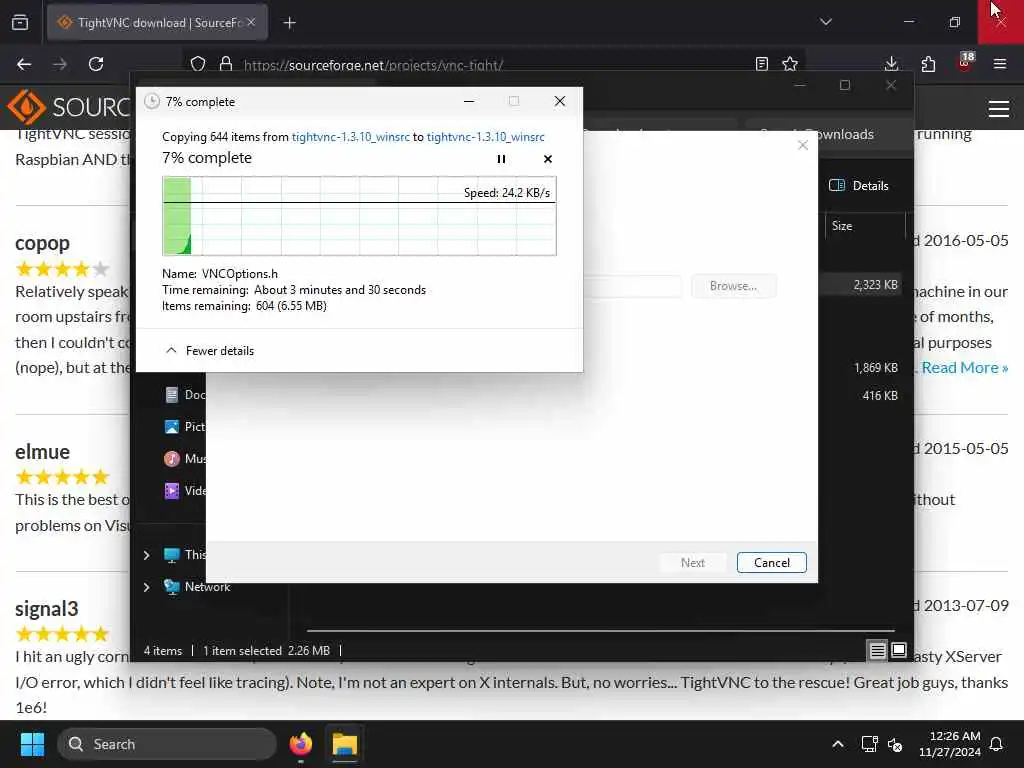This screenshot has width=1024, height=768.
Task: List all tabs dropdown arrow
Action: tap(825, 22)
